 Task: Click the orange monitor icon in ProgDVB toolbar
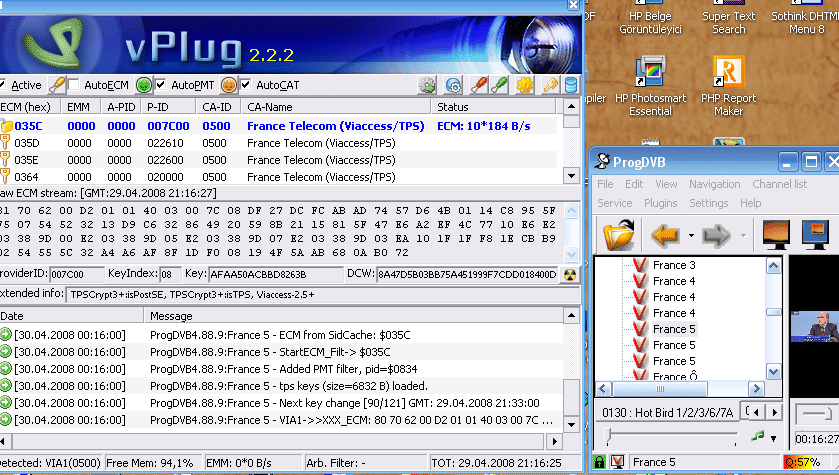click(x=776, y=234)
